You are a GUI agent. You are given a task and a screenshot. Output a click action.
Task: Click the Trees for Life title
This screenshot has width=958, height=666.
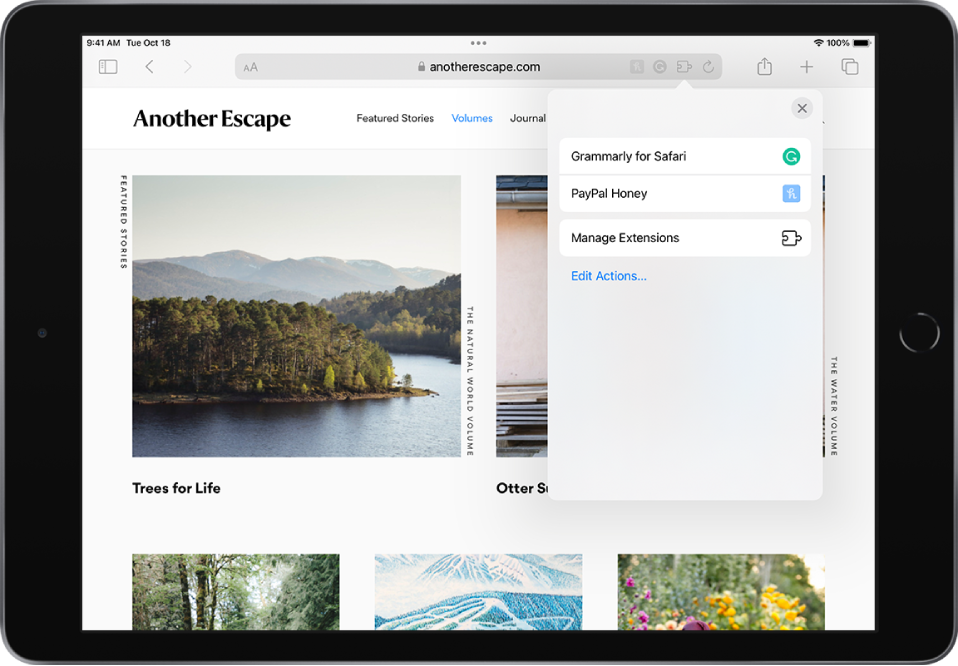pyautogui.click(x=177, y=488)
